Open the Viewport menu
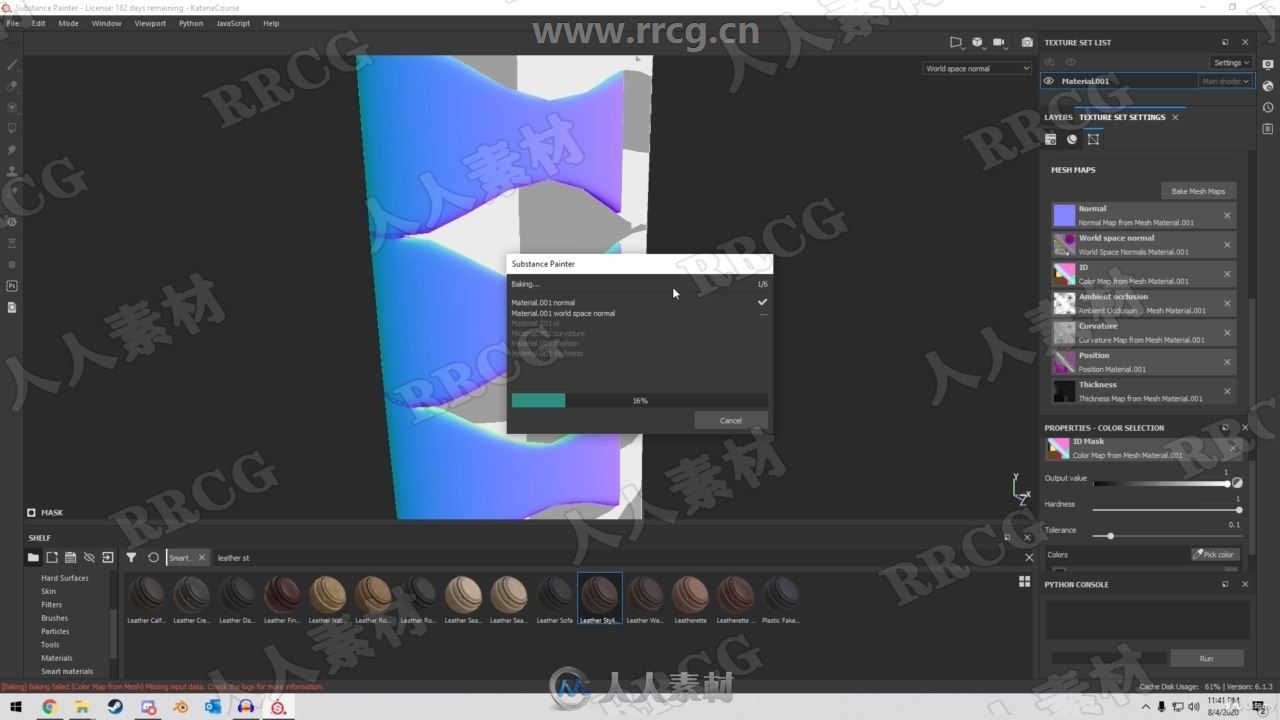The width and height of the screenshot is (1280, 720). point(150,23)
